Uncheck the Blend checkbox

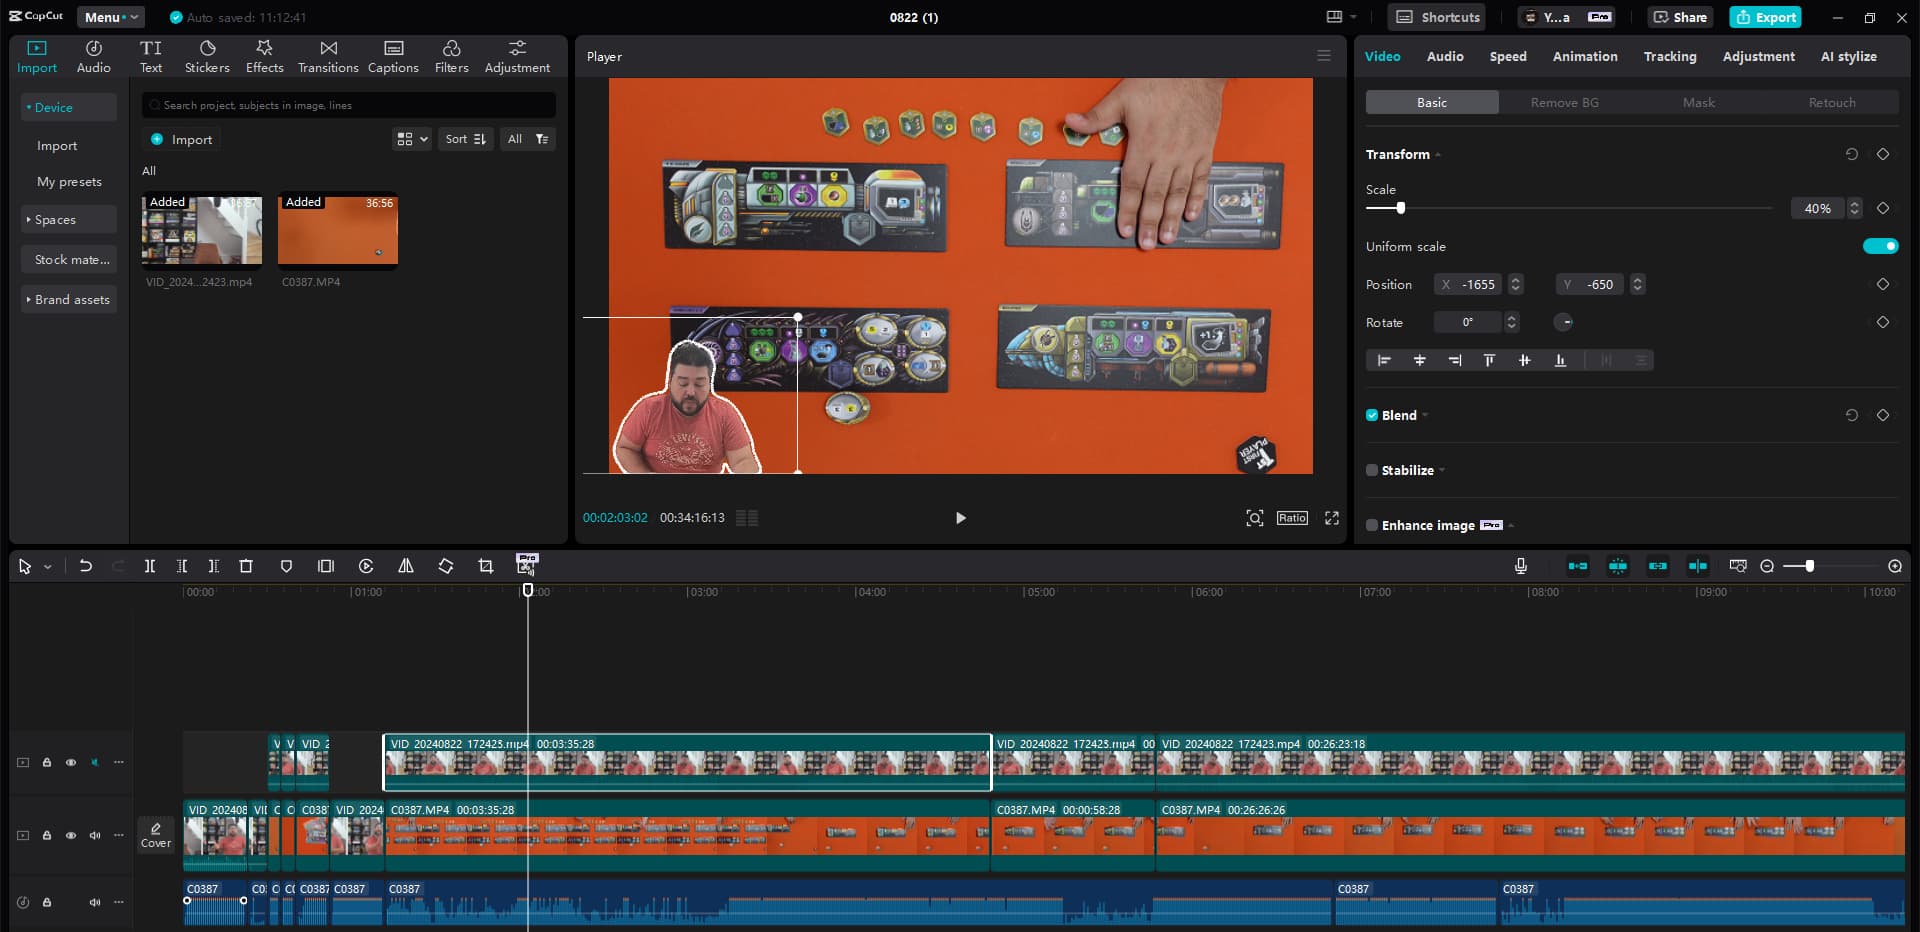tap(1372, 415)
